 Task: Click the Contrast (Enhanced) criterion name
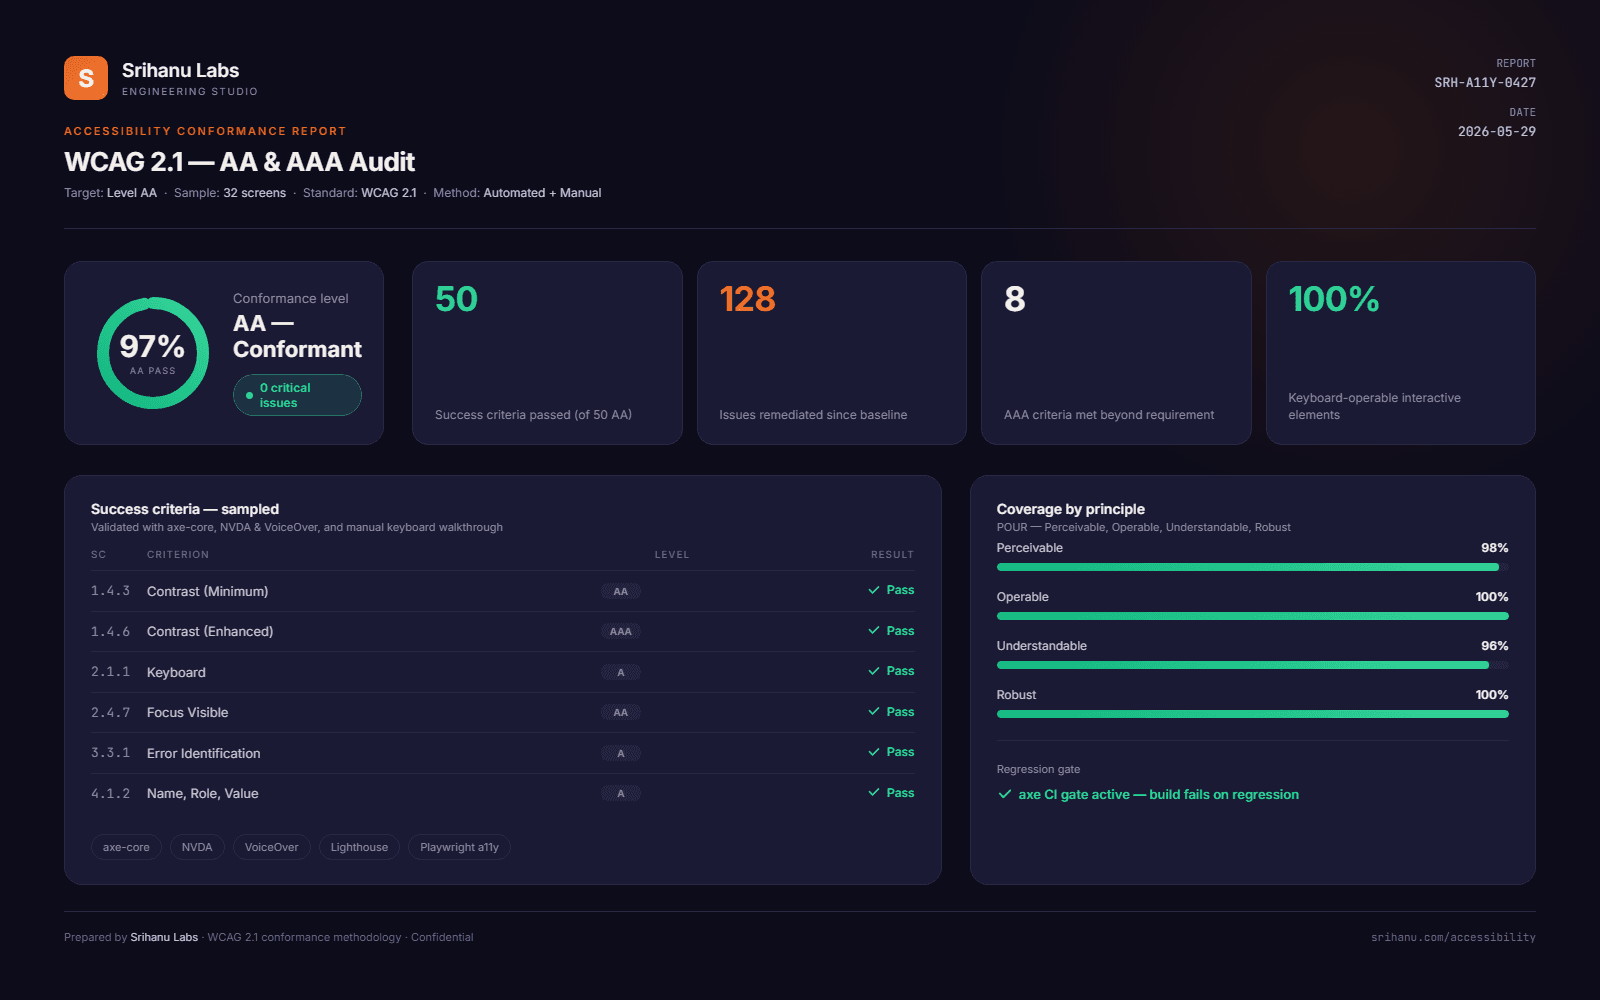point(210,631)
